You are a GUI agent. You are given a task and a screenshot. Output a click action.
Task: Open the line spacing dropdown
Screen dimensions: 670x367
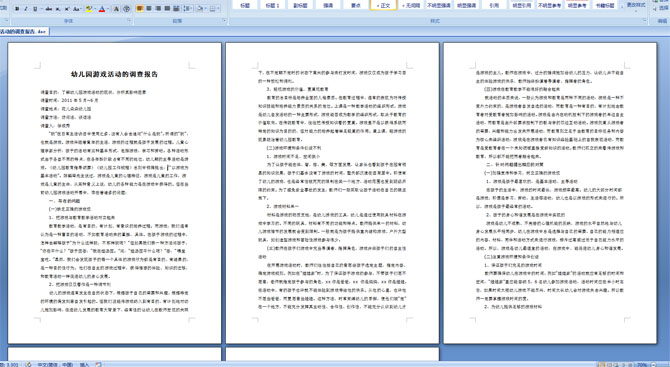point(188,9)
